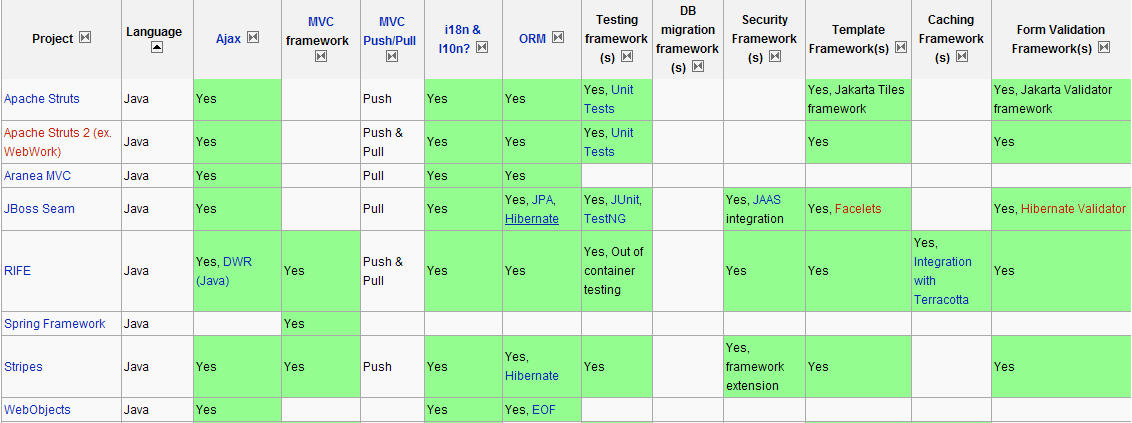
Task: Open the JBoss Seam project link
Action: coord(39,209)
